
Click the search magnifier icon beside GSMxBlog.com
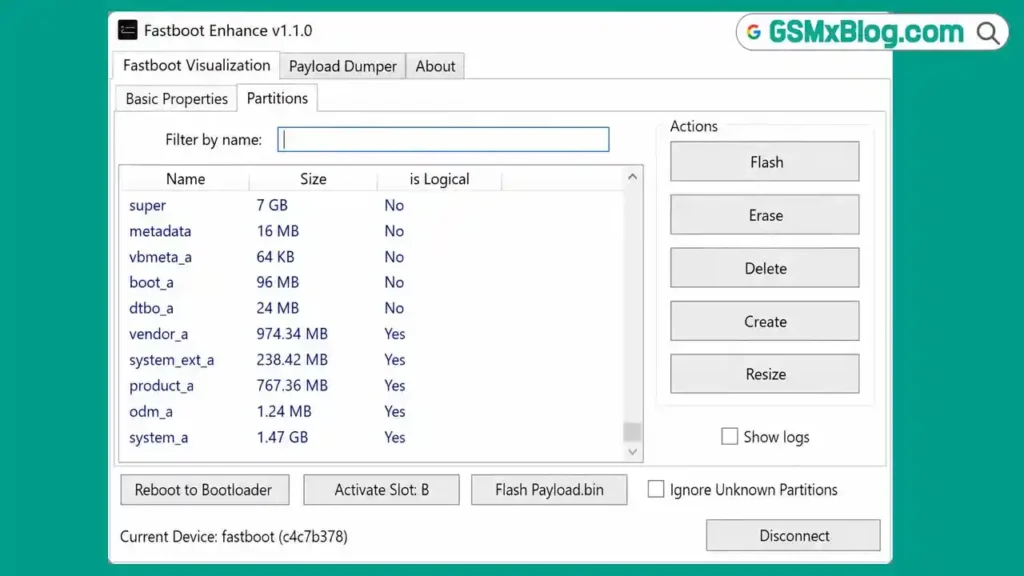click(987, 33)
